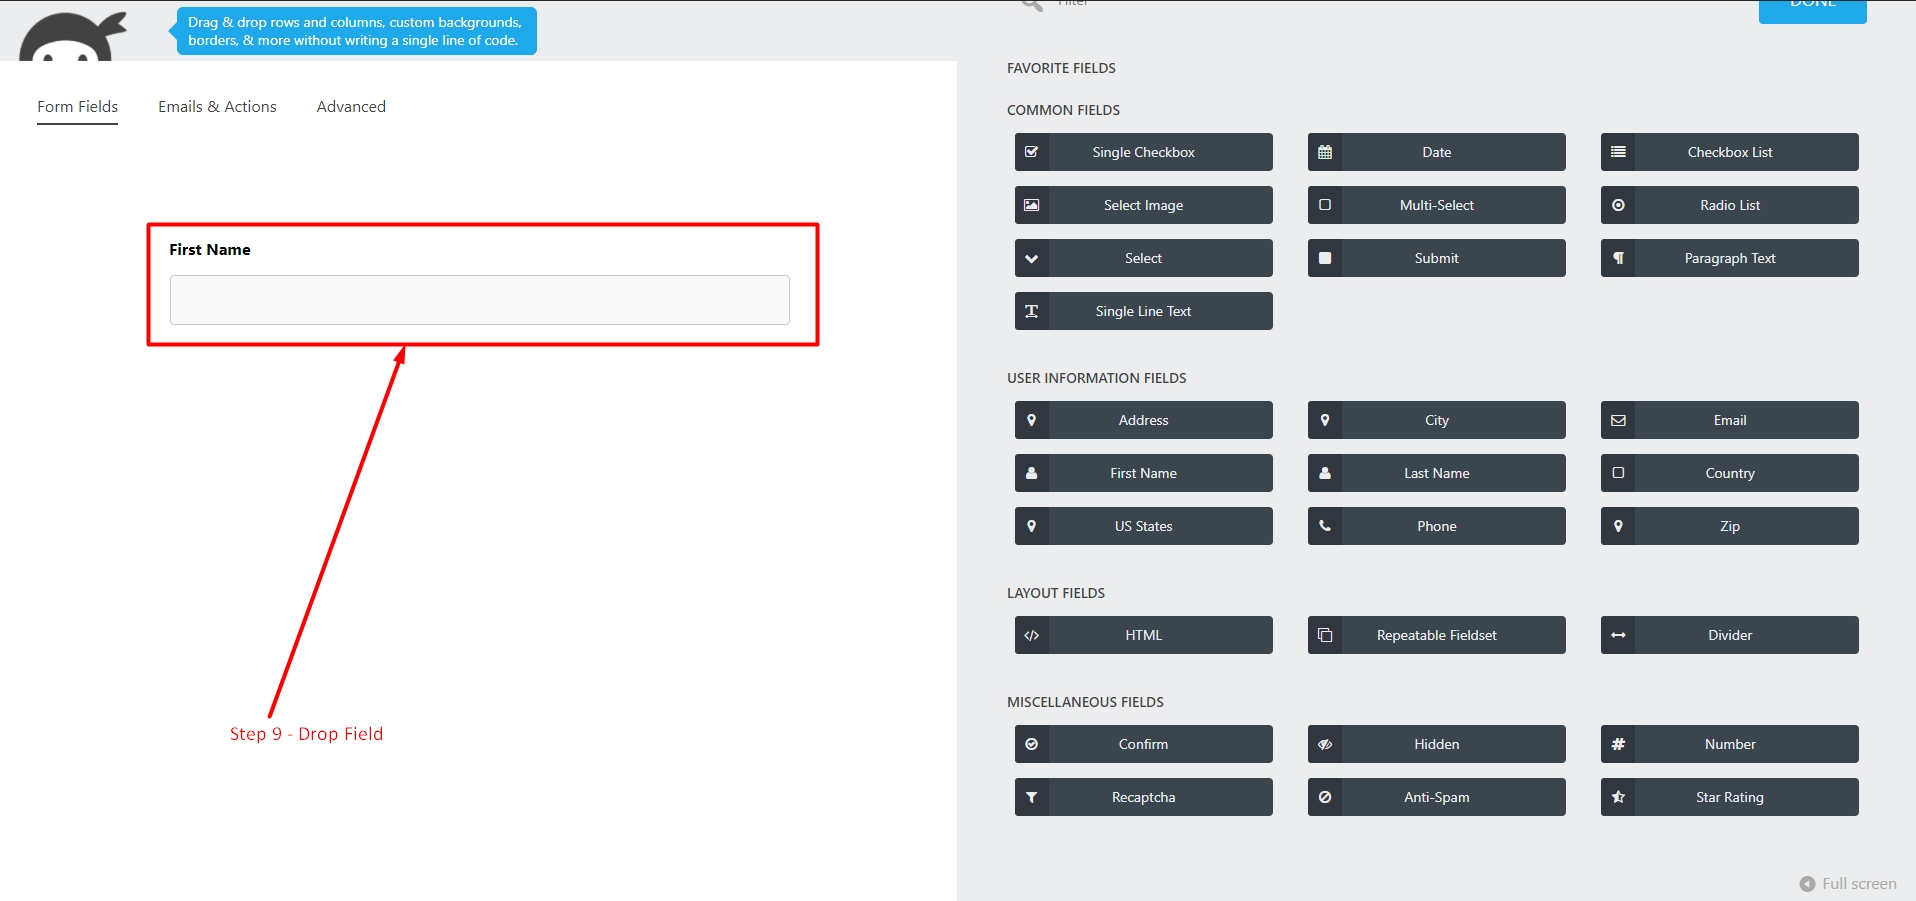Click the ban icon on Anti-Spam field
The image size is (1916, 901).
1324,797
